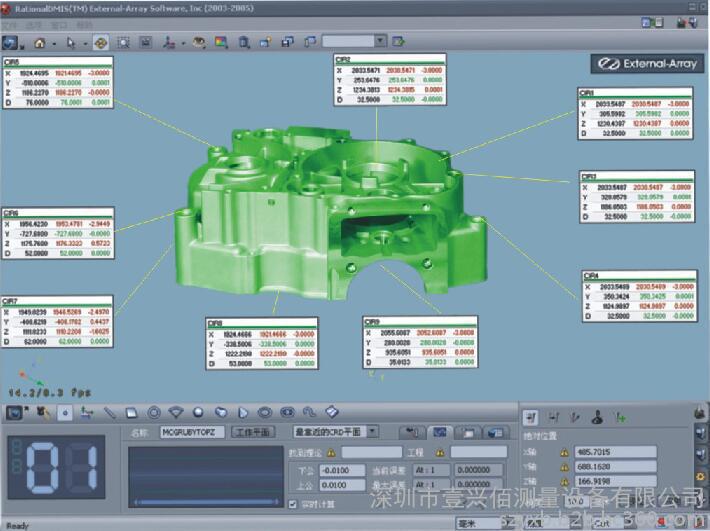710x531 pixels.
Task: Open the first menu in the menu bar
Action: tap(12, 22)
